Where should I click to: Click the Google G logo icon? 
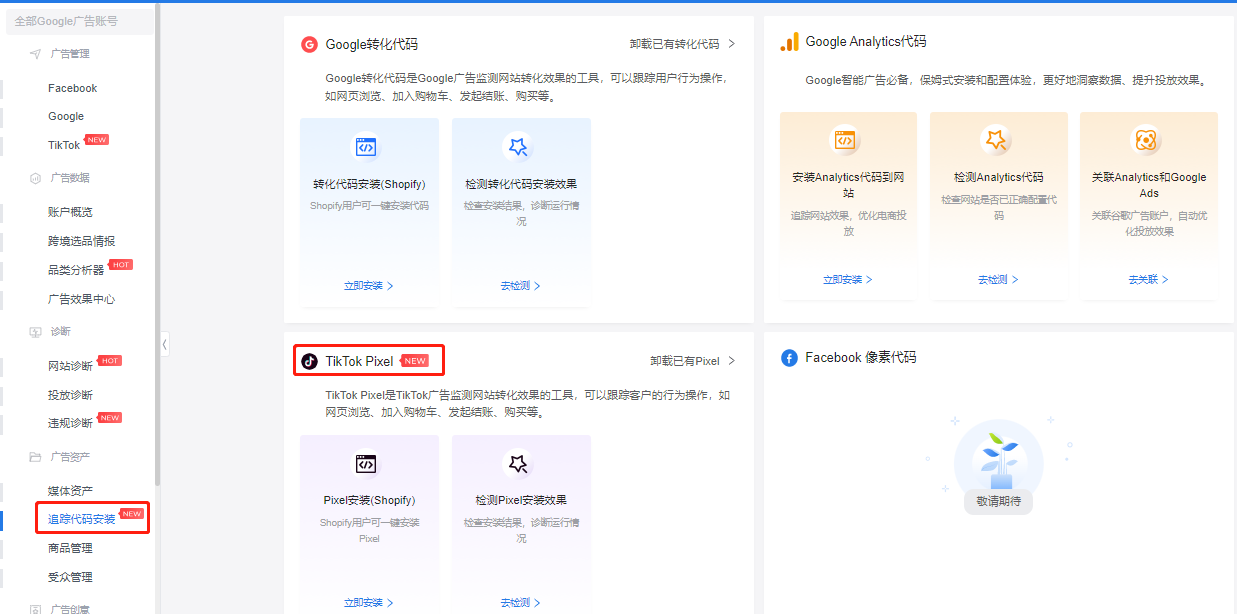tap(310, 44)
